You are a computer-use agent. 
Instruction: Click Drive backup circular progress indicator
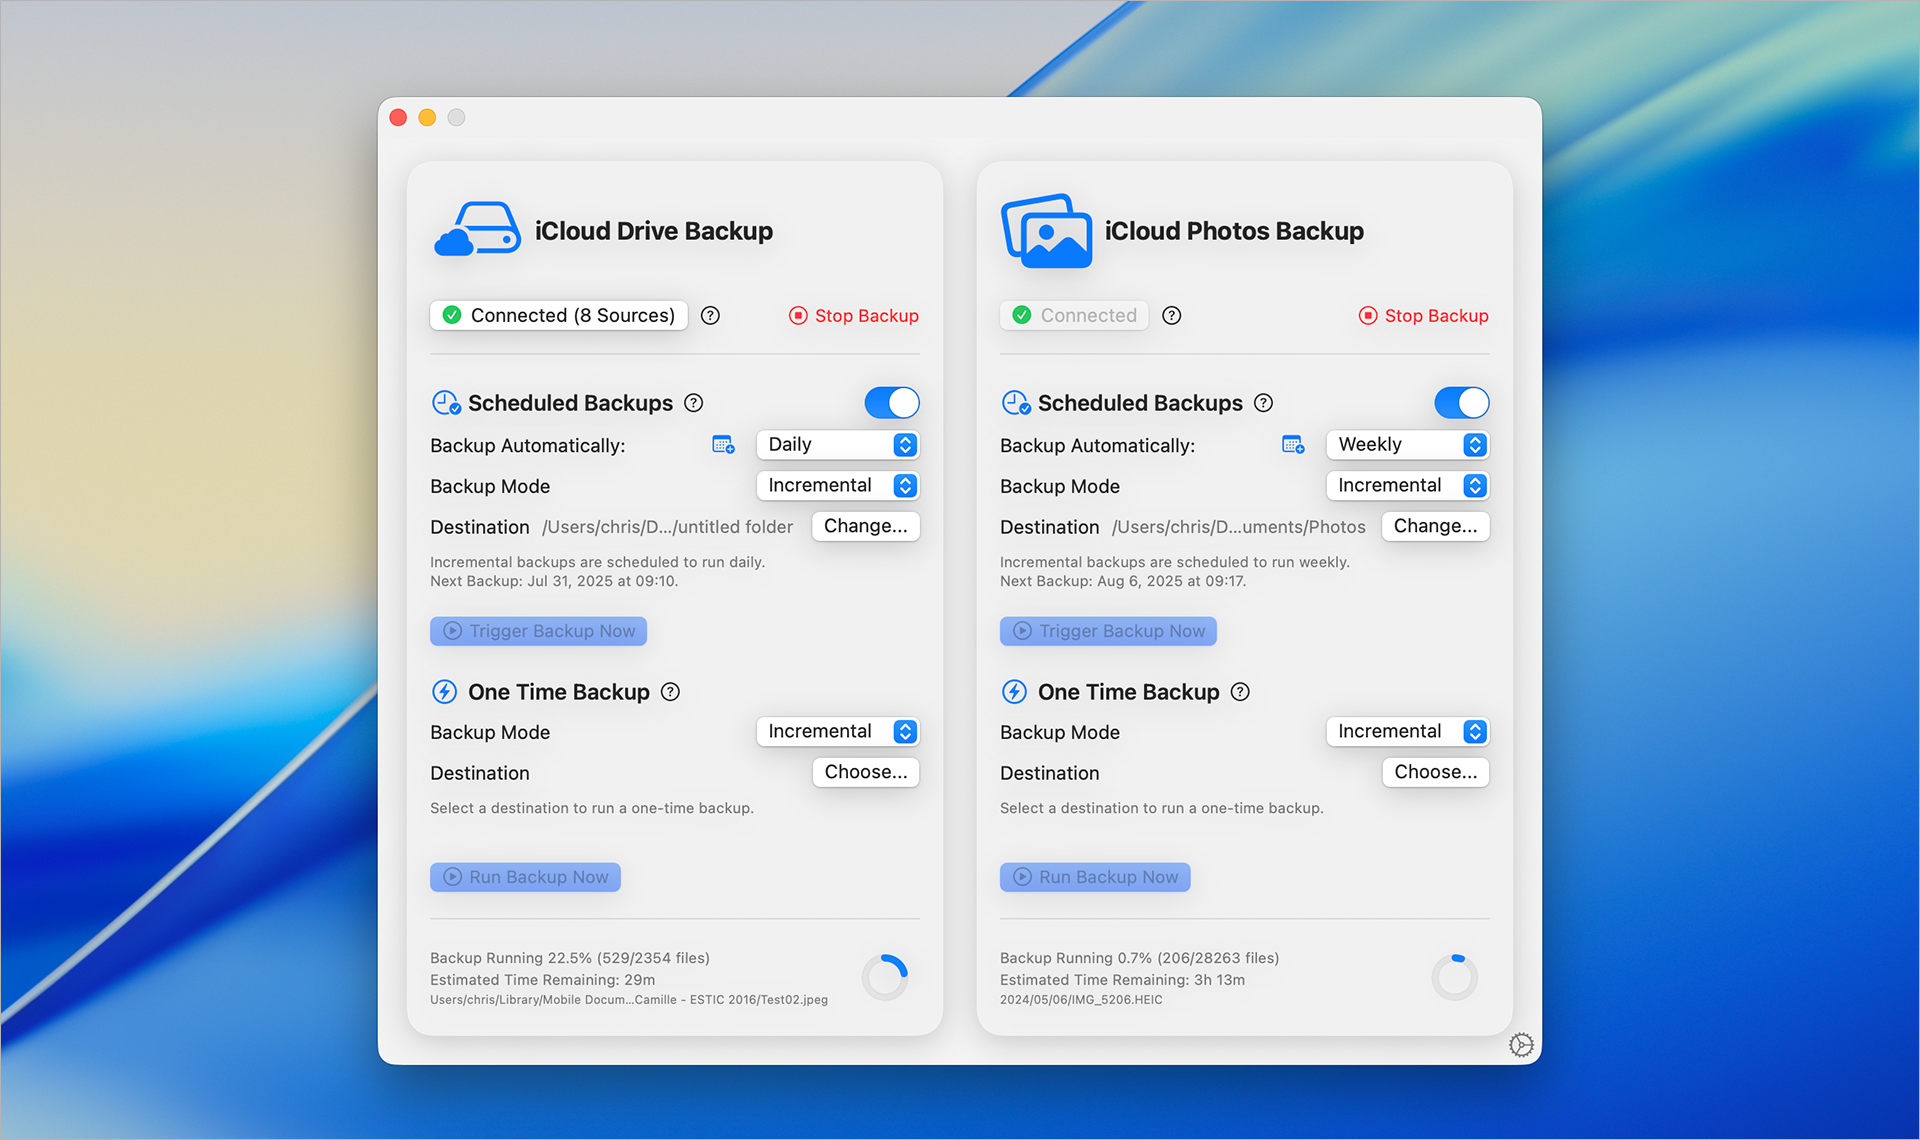click(x=885, y=977)
